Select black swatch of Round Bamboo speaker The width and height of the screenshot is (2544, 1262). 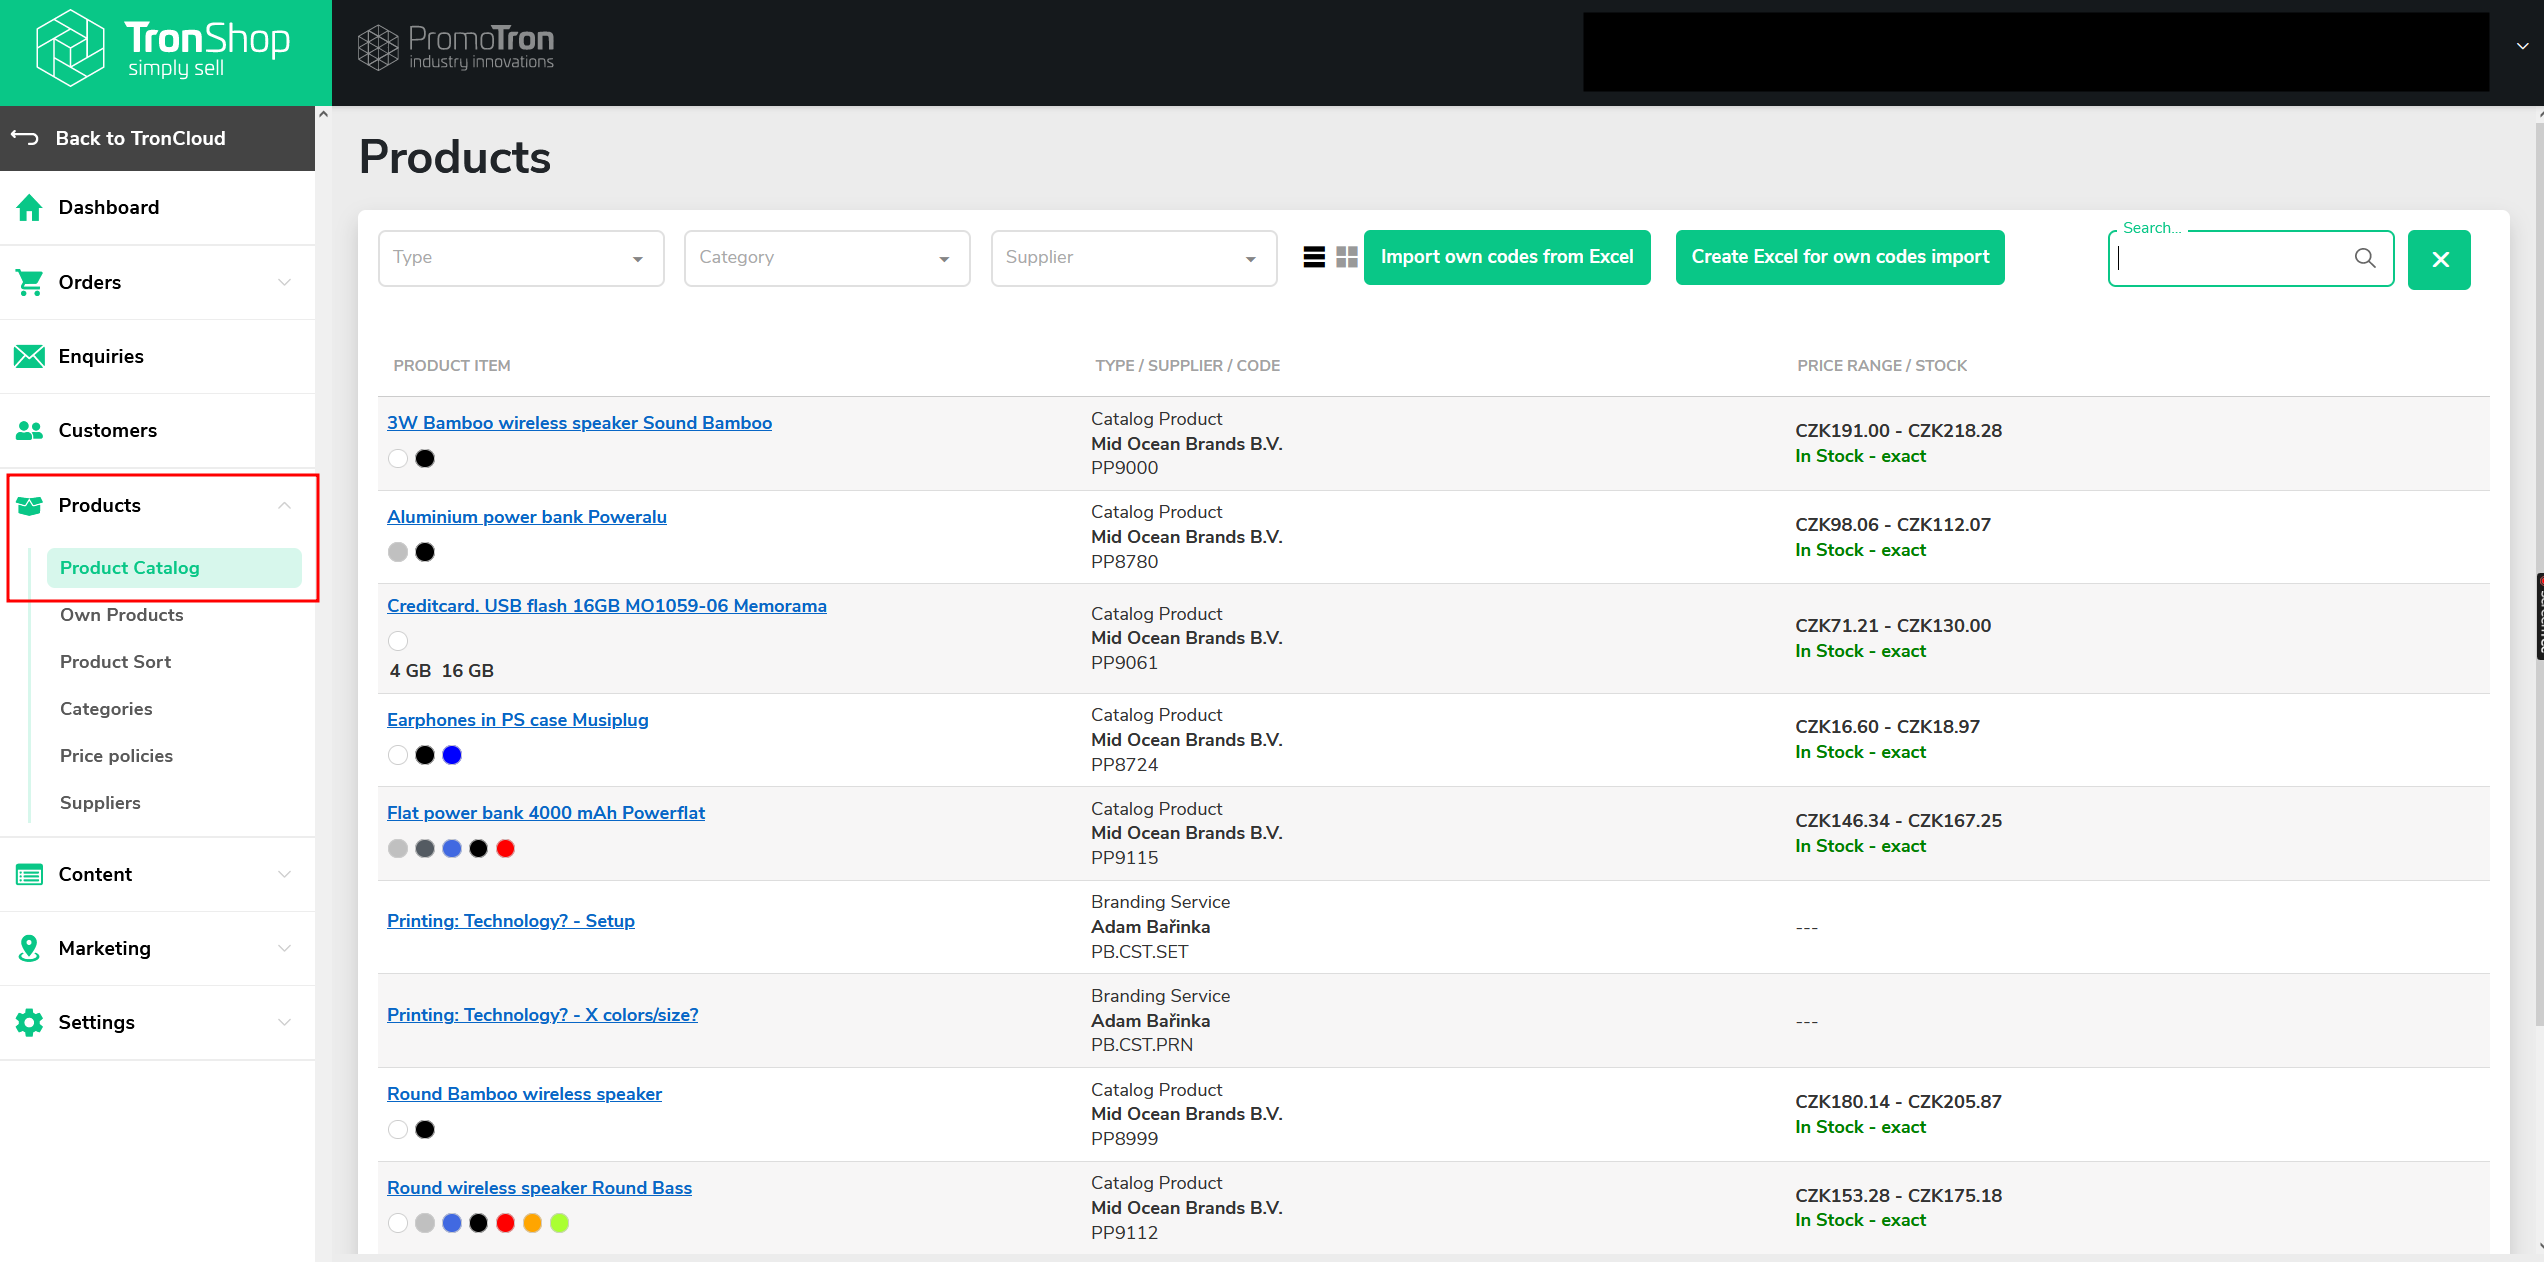[425, 1129]
